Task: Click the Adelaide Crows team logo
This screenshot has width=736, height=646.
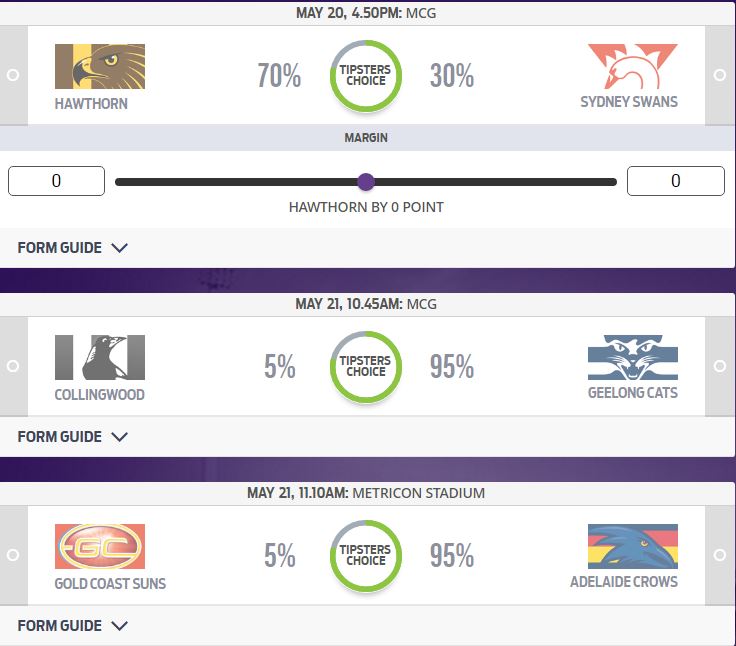Action: click(633, 546)
